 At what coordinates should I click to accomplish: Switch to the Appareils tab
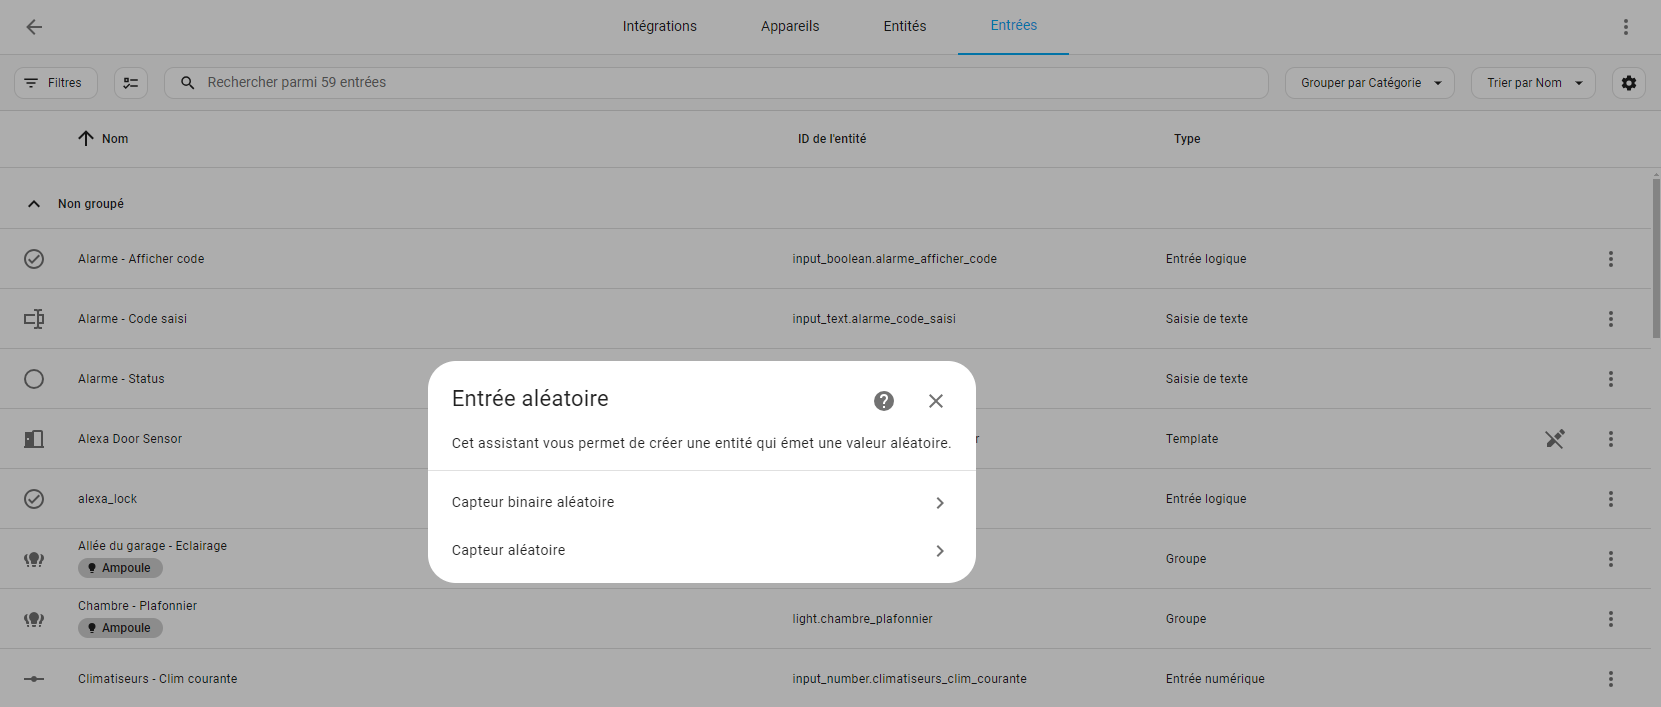[x=790, y=27]
